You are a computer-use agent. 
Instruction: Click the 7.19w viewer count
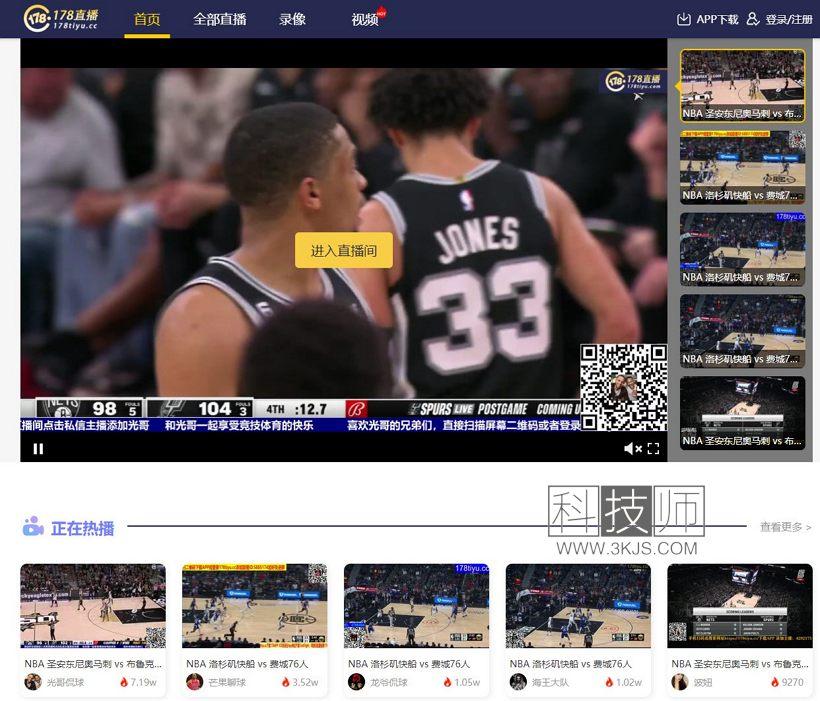point(143,682)
